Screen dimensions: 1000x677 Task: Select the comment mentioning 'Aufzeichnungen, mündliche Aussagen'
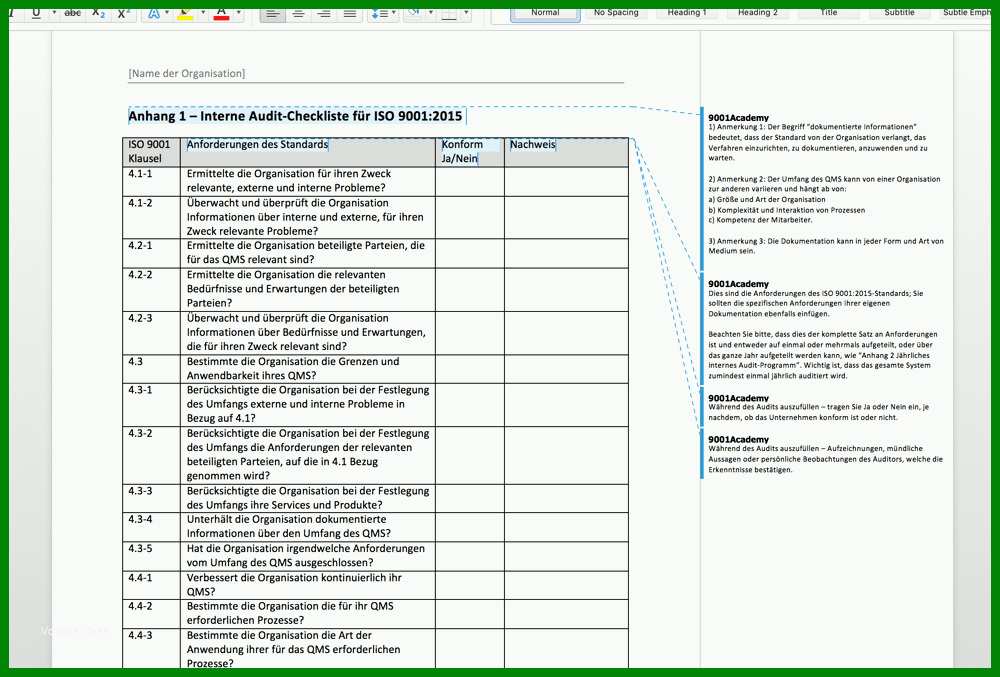click(825, 455)
